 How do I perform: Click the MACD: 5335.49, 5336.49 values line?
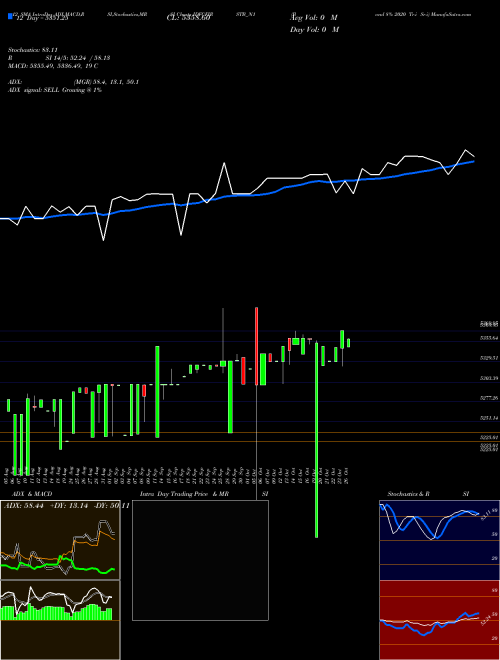pyautogui.click(x=53, y=66)
